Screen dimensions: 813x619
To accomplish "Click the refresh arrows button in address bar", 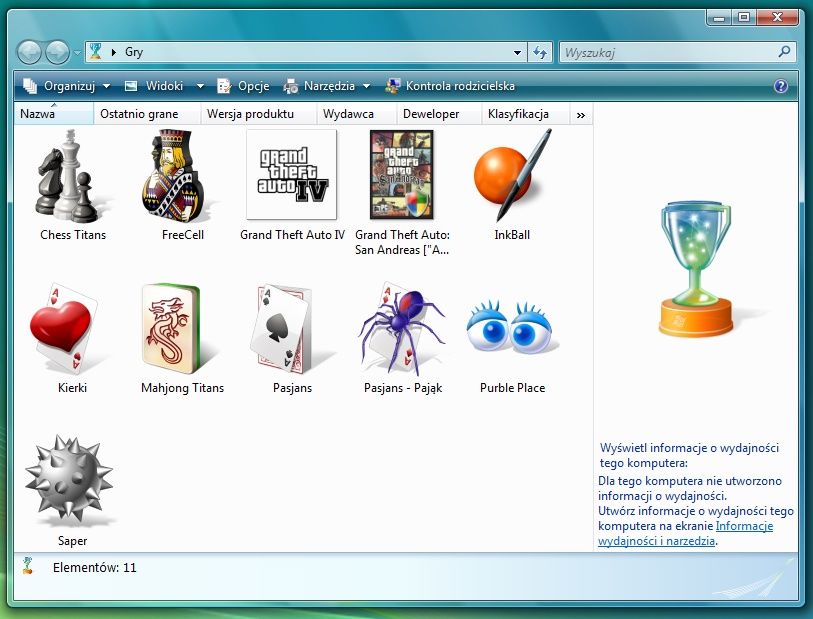I will click(x=540, y=52).
